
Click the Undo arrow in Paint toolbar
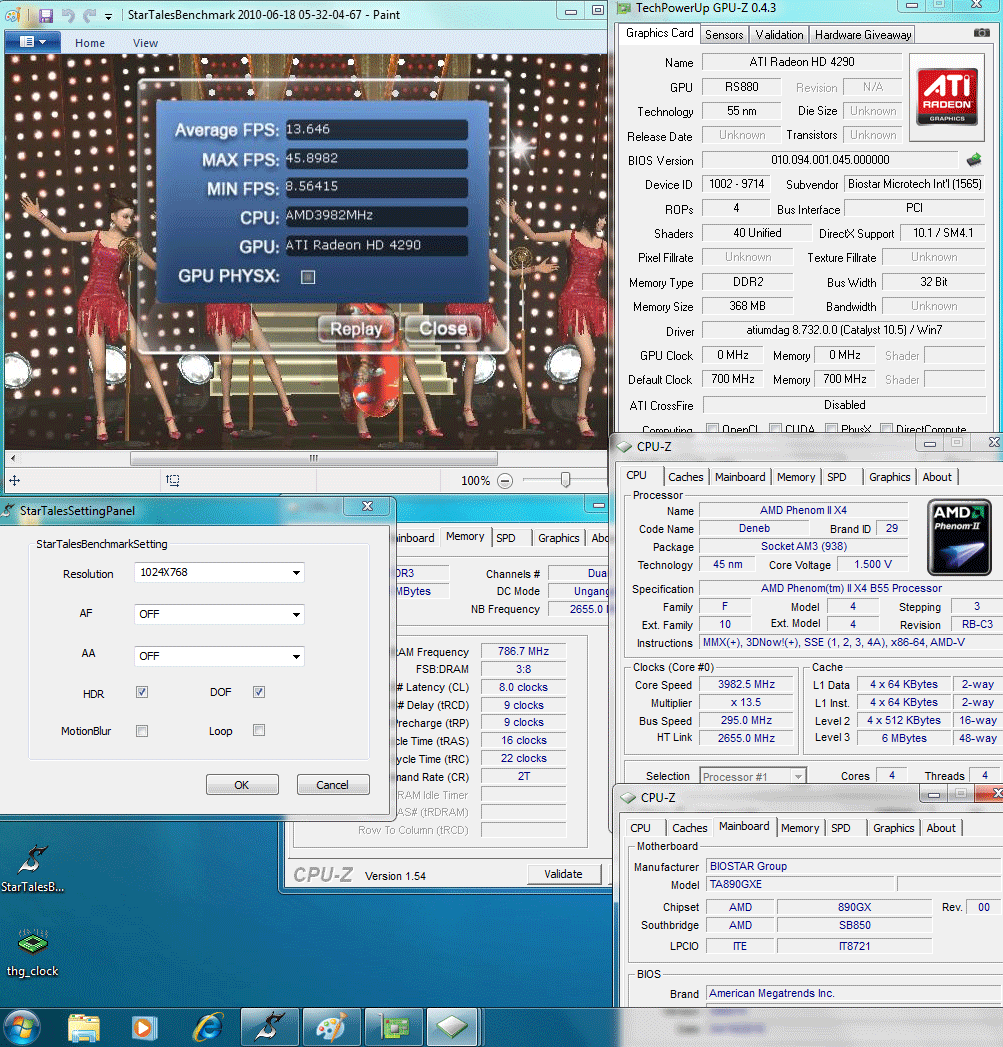click(68, 15)
